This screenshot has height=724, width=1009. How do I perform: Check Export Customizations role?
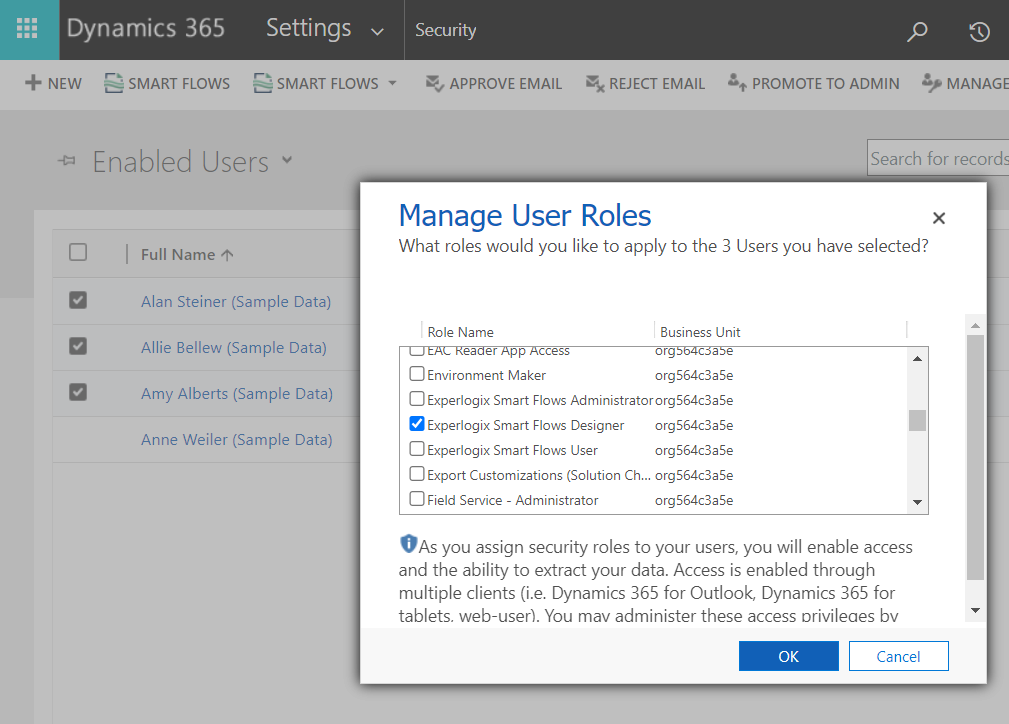point(417,474)
